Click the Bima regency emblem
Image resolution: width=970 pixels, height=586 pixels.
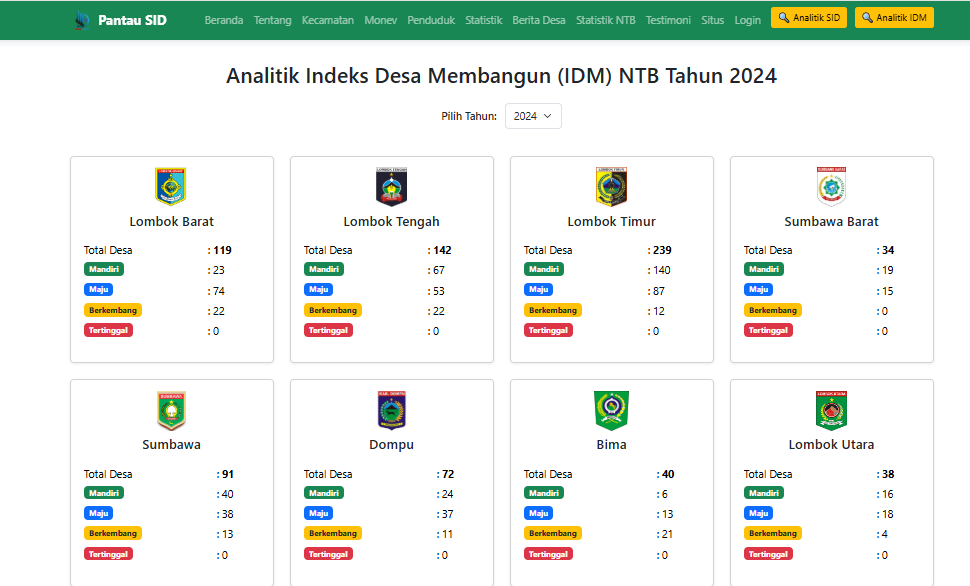611,410
